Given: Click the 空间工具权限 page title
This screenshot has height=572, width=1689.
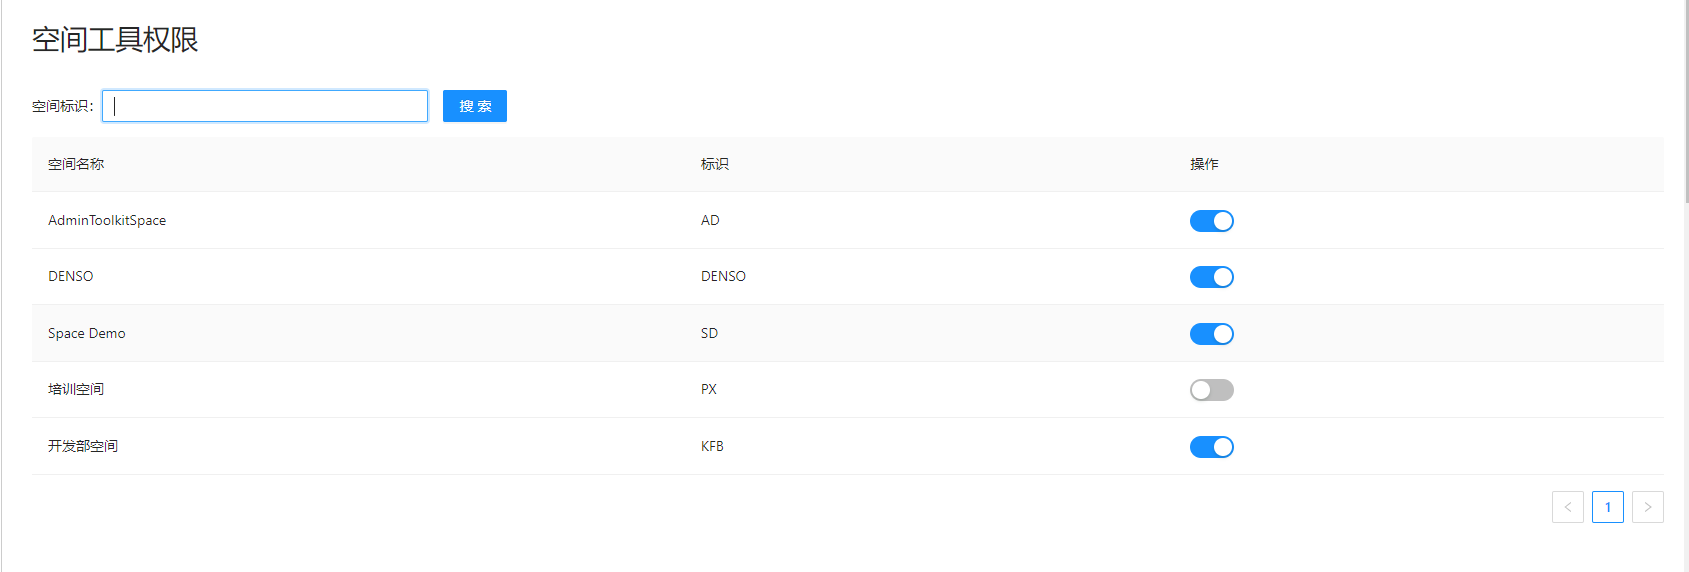Looking at the screenshot, I should click(115, 40).
